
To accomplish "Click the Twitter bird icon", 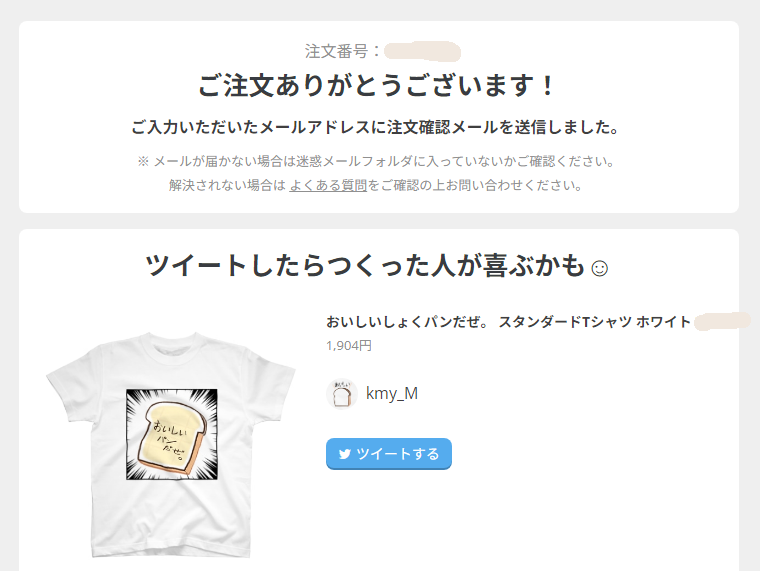I will point(345,454).
